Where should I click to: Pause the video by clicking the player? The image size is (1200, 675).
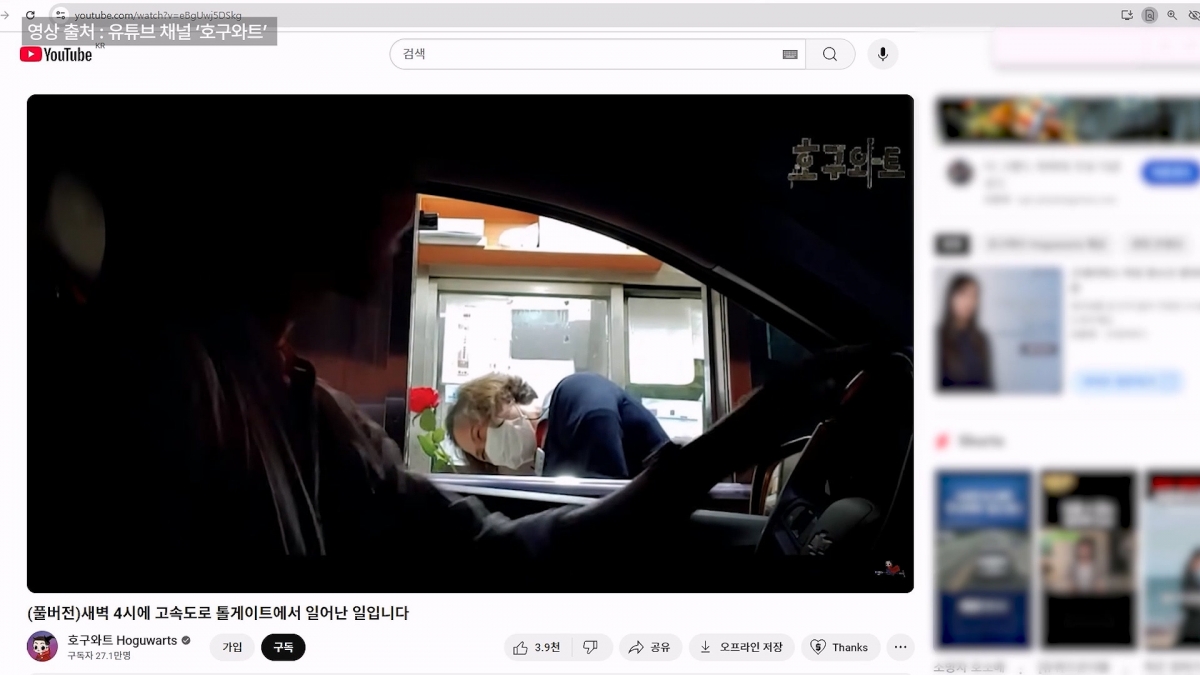pyautogui.click(x=470, y=343)
